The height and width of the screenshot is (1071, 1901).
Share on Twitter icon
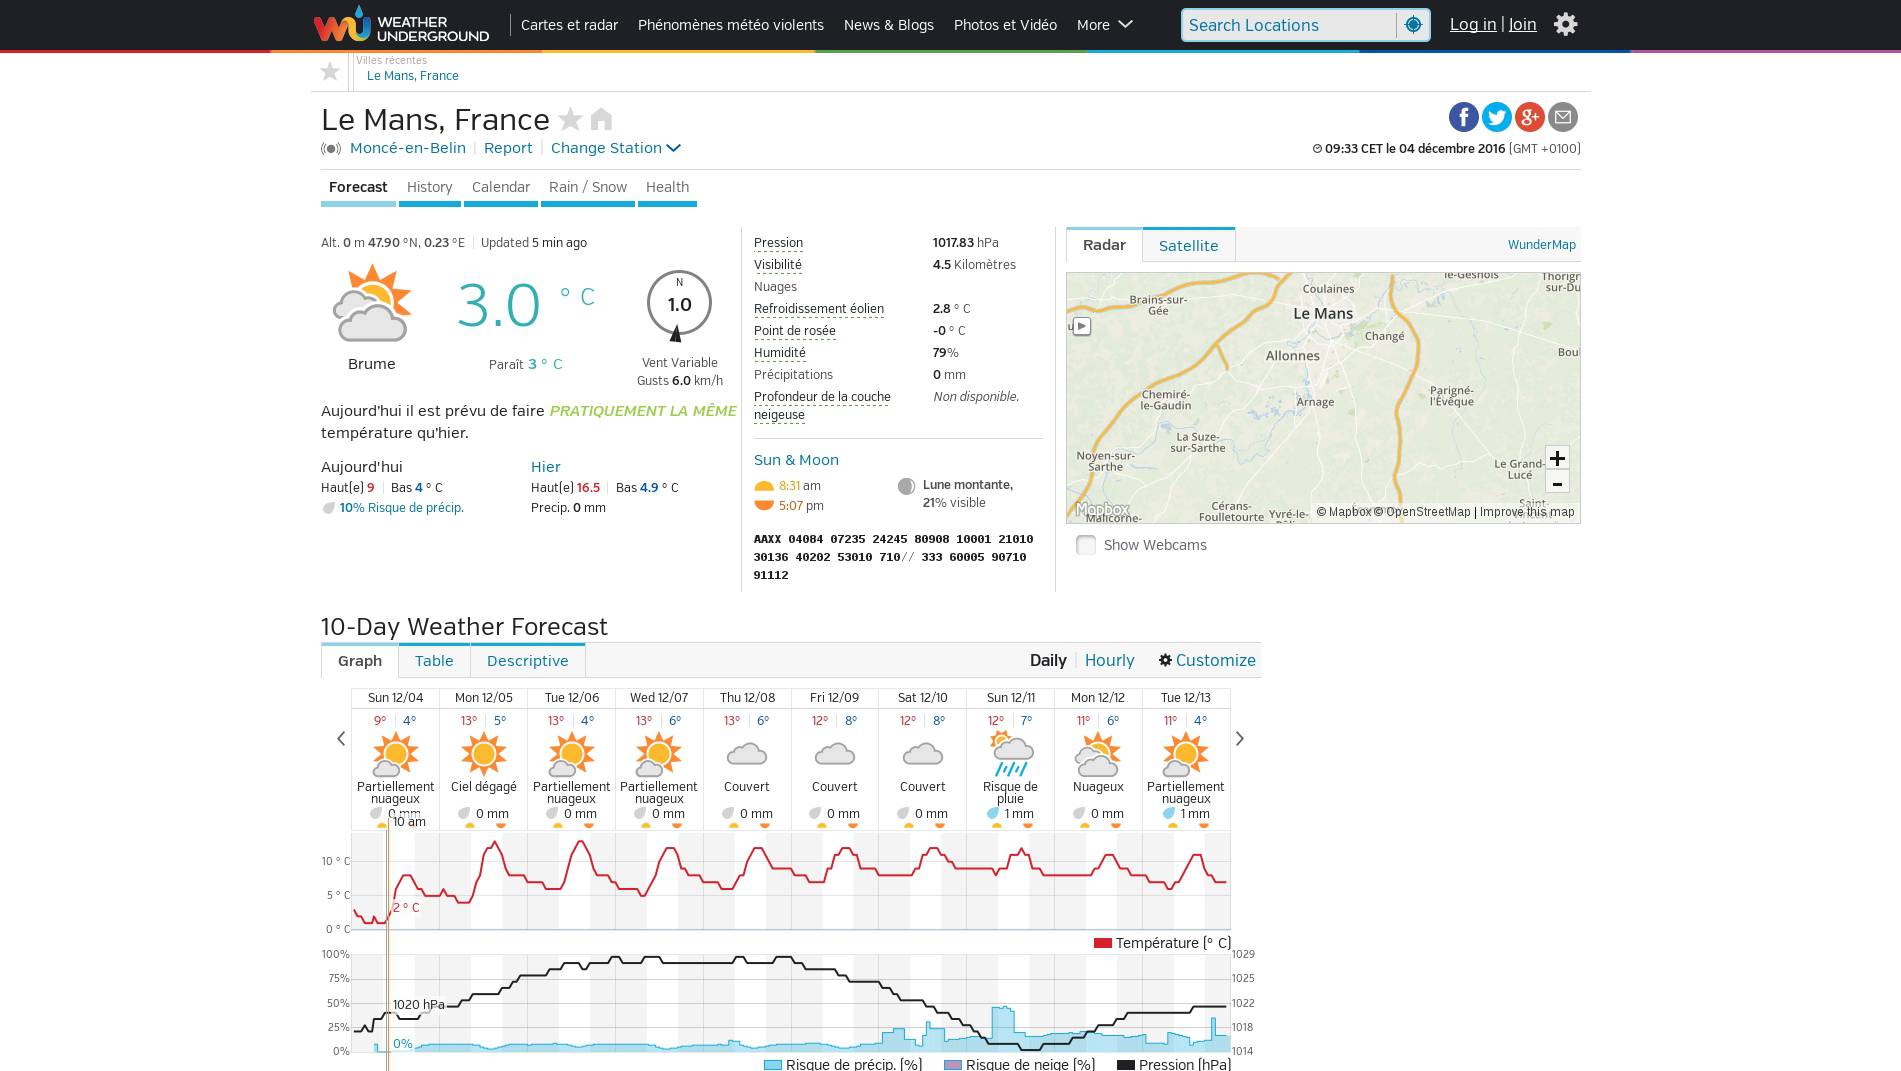point(1496,117)
